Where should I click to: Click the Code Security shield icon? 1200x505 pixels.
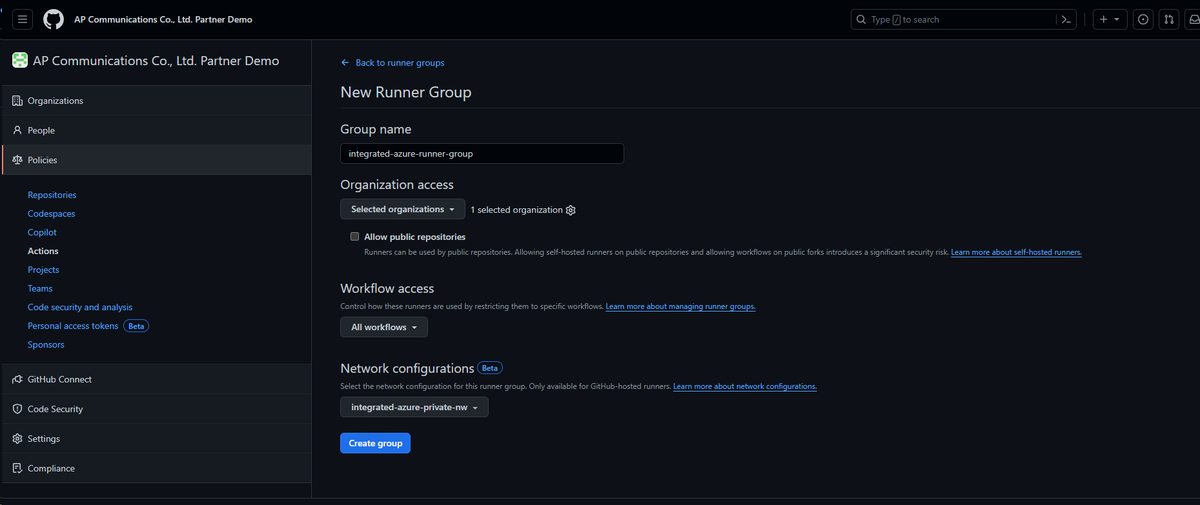(x=17, y=409)
